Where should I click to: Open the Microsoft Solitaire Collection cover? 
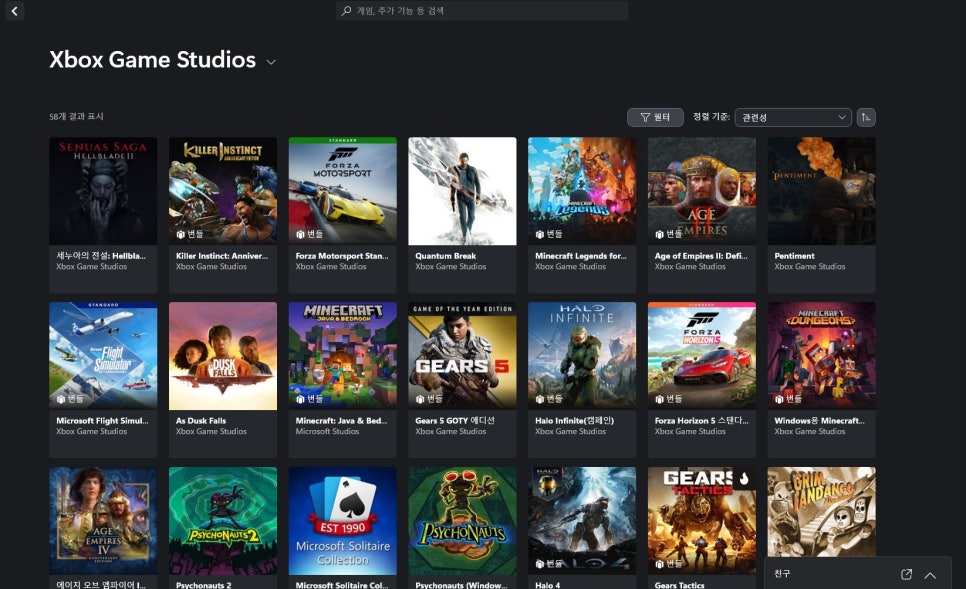343,521
